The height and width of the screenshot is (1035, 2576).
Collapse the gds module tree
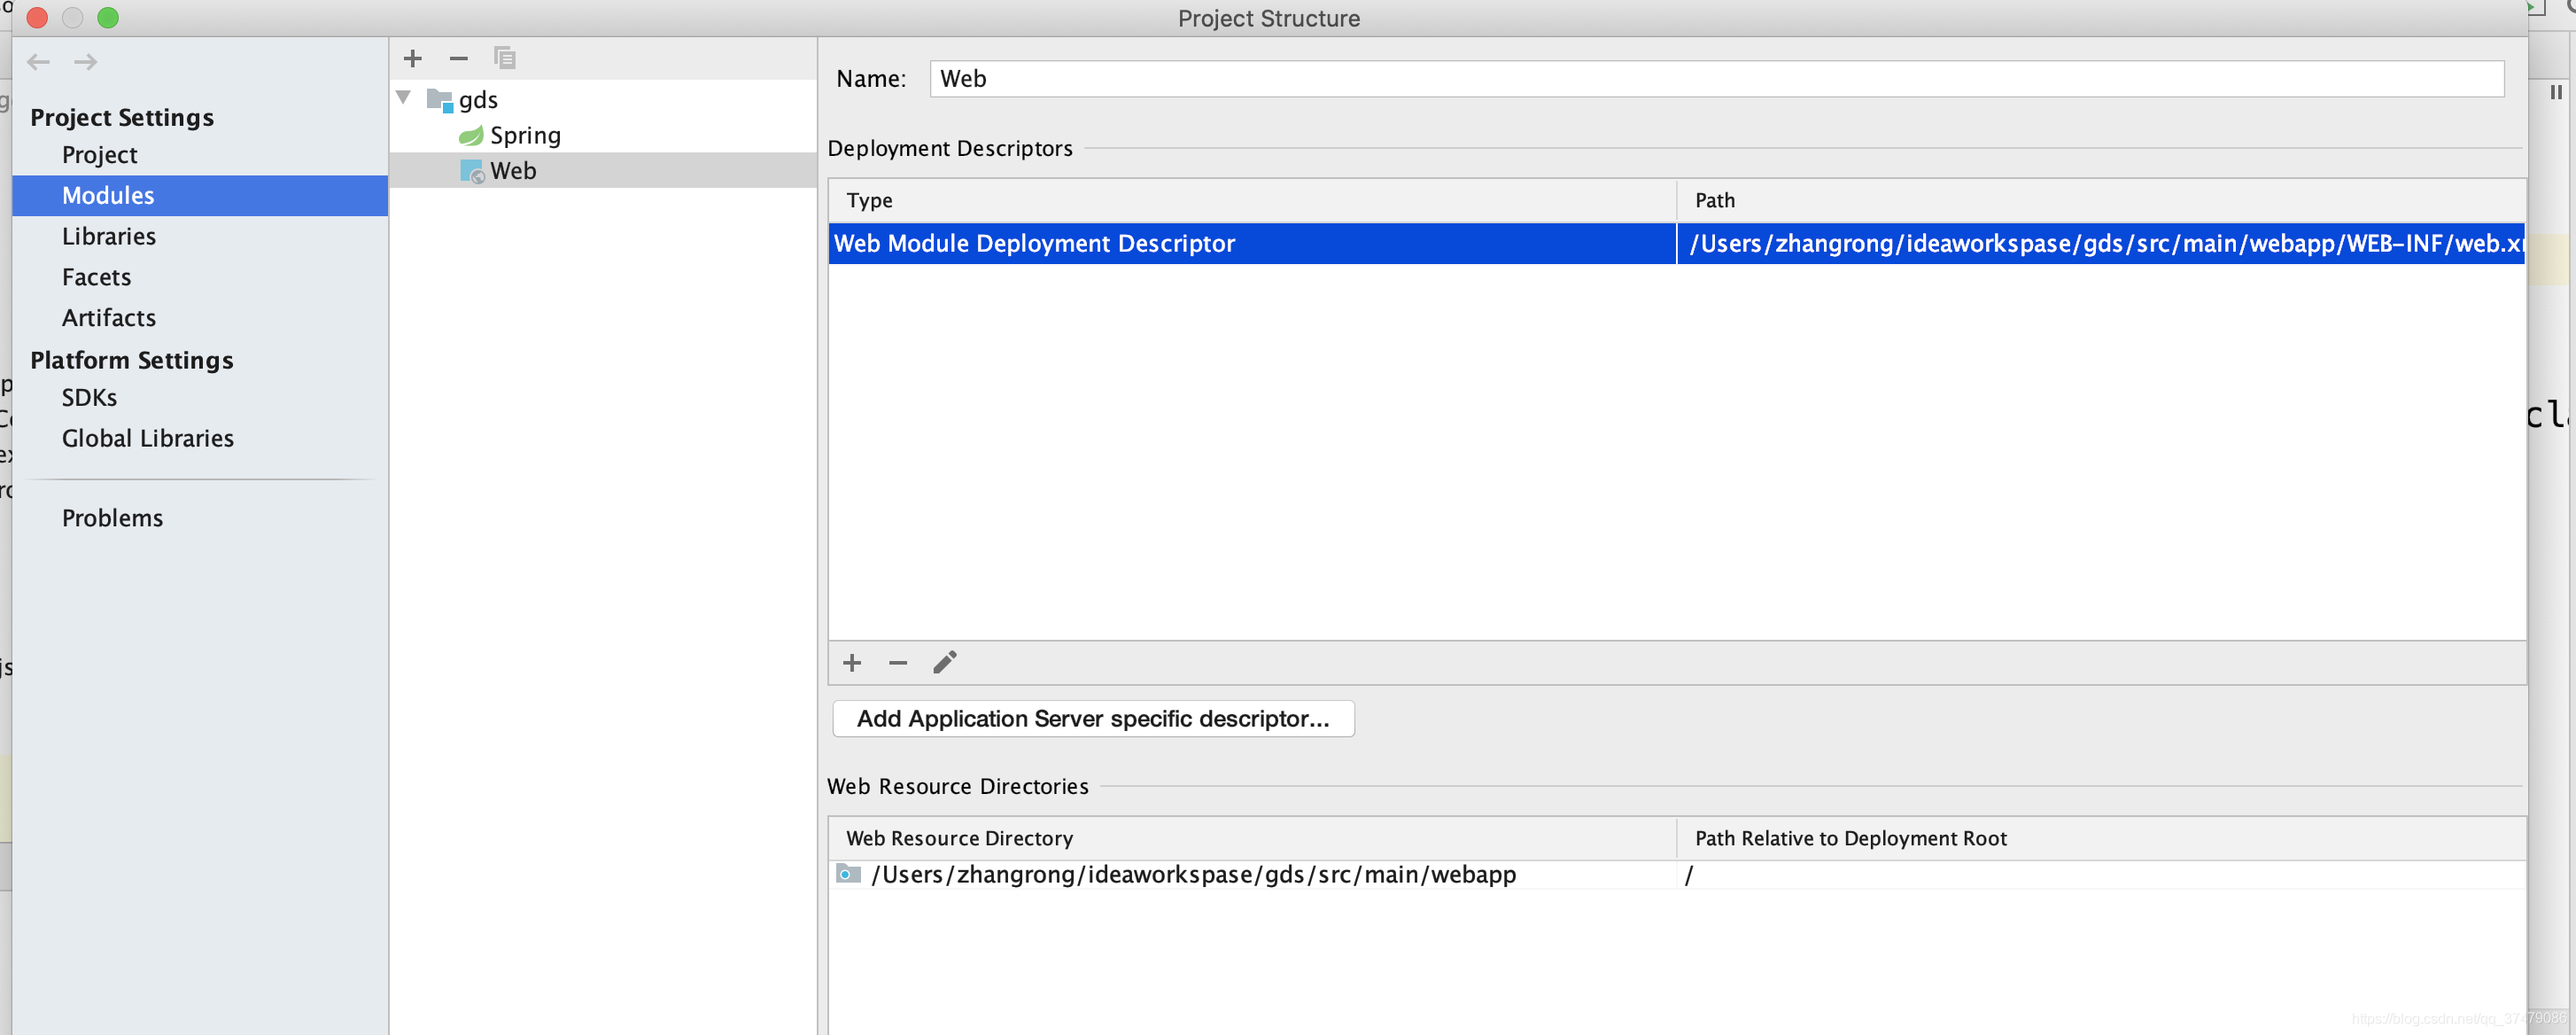[x=404, y=98]
